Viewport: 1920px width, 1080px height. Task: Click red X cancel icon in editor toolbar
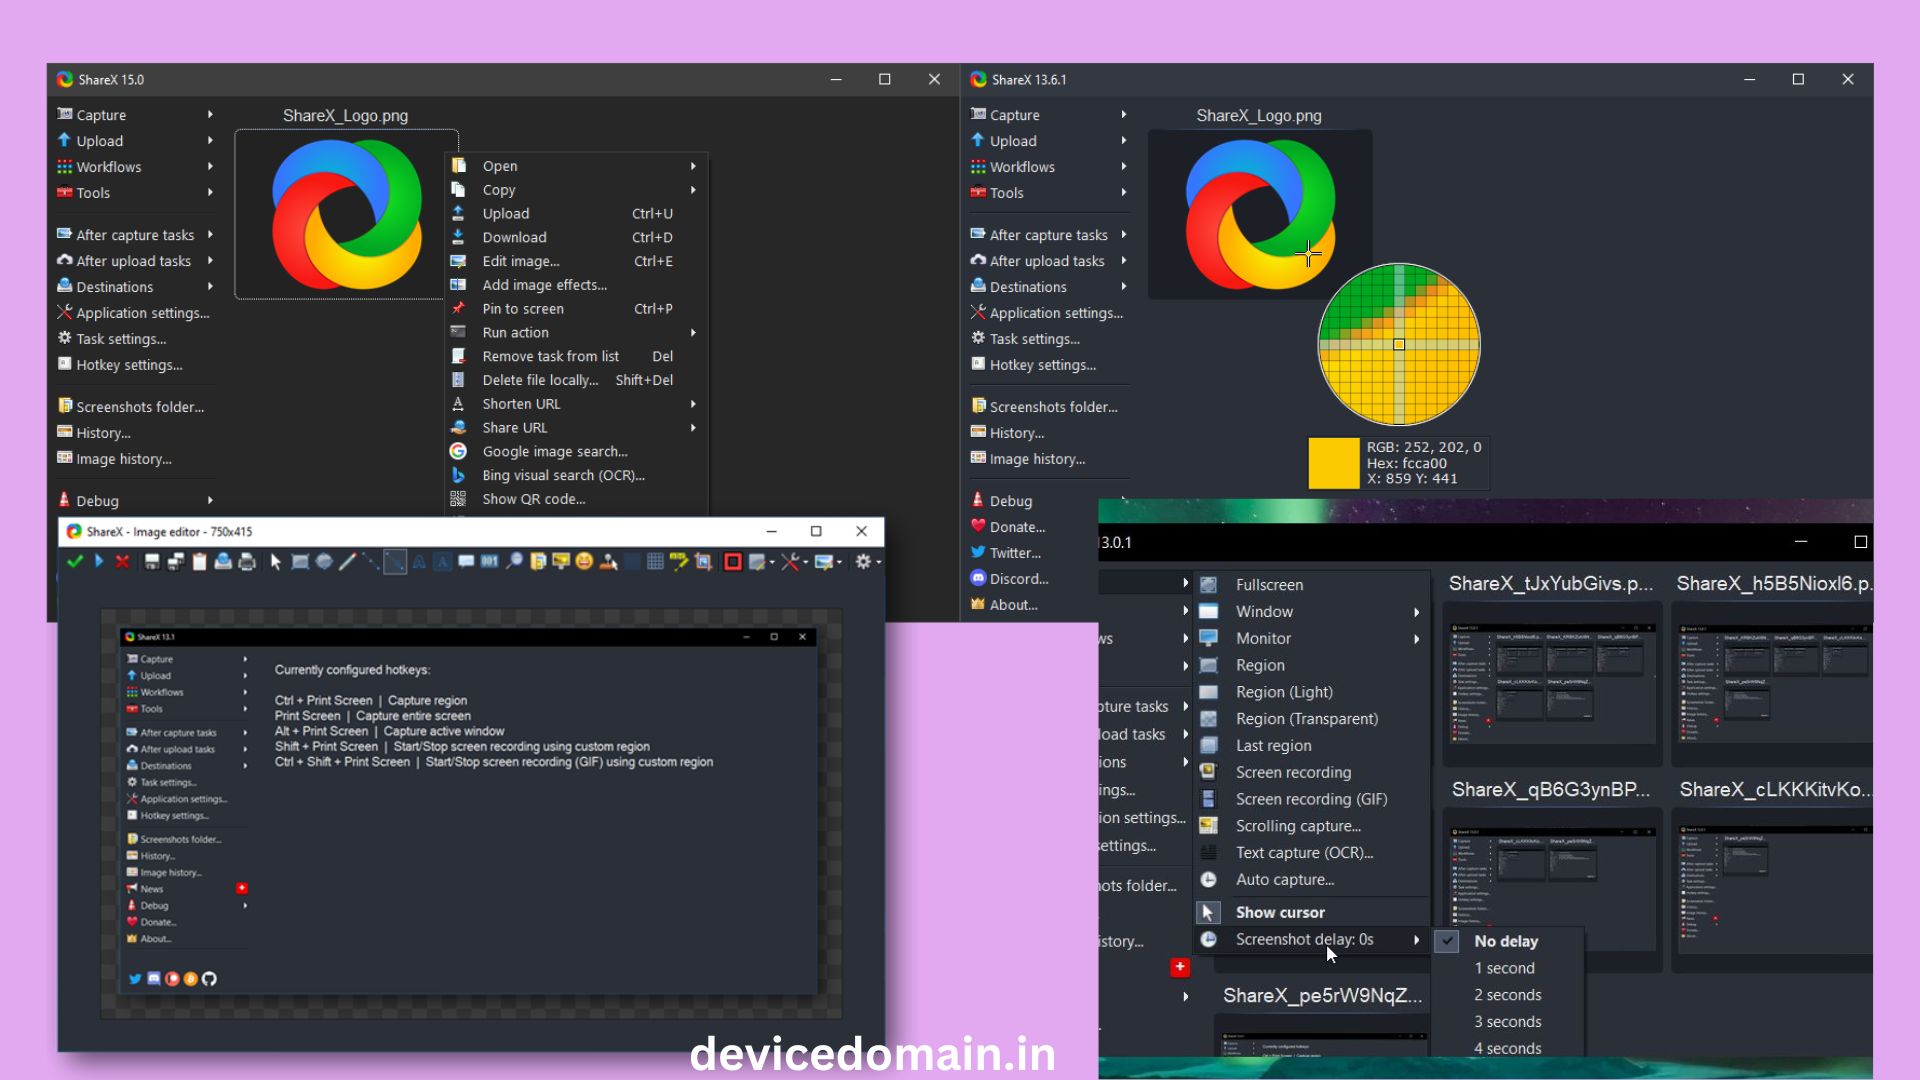(x=122, y=562)
